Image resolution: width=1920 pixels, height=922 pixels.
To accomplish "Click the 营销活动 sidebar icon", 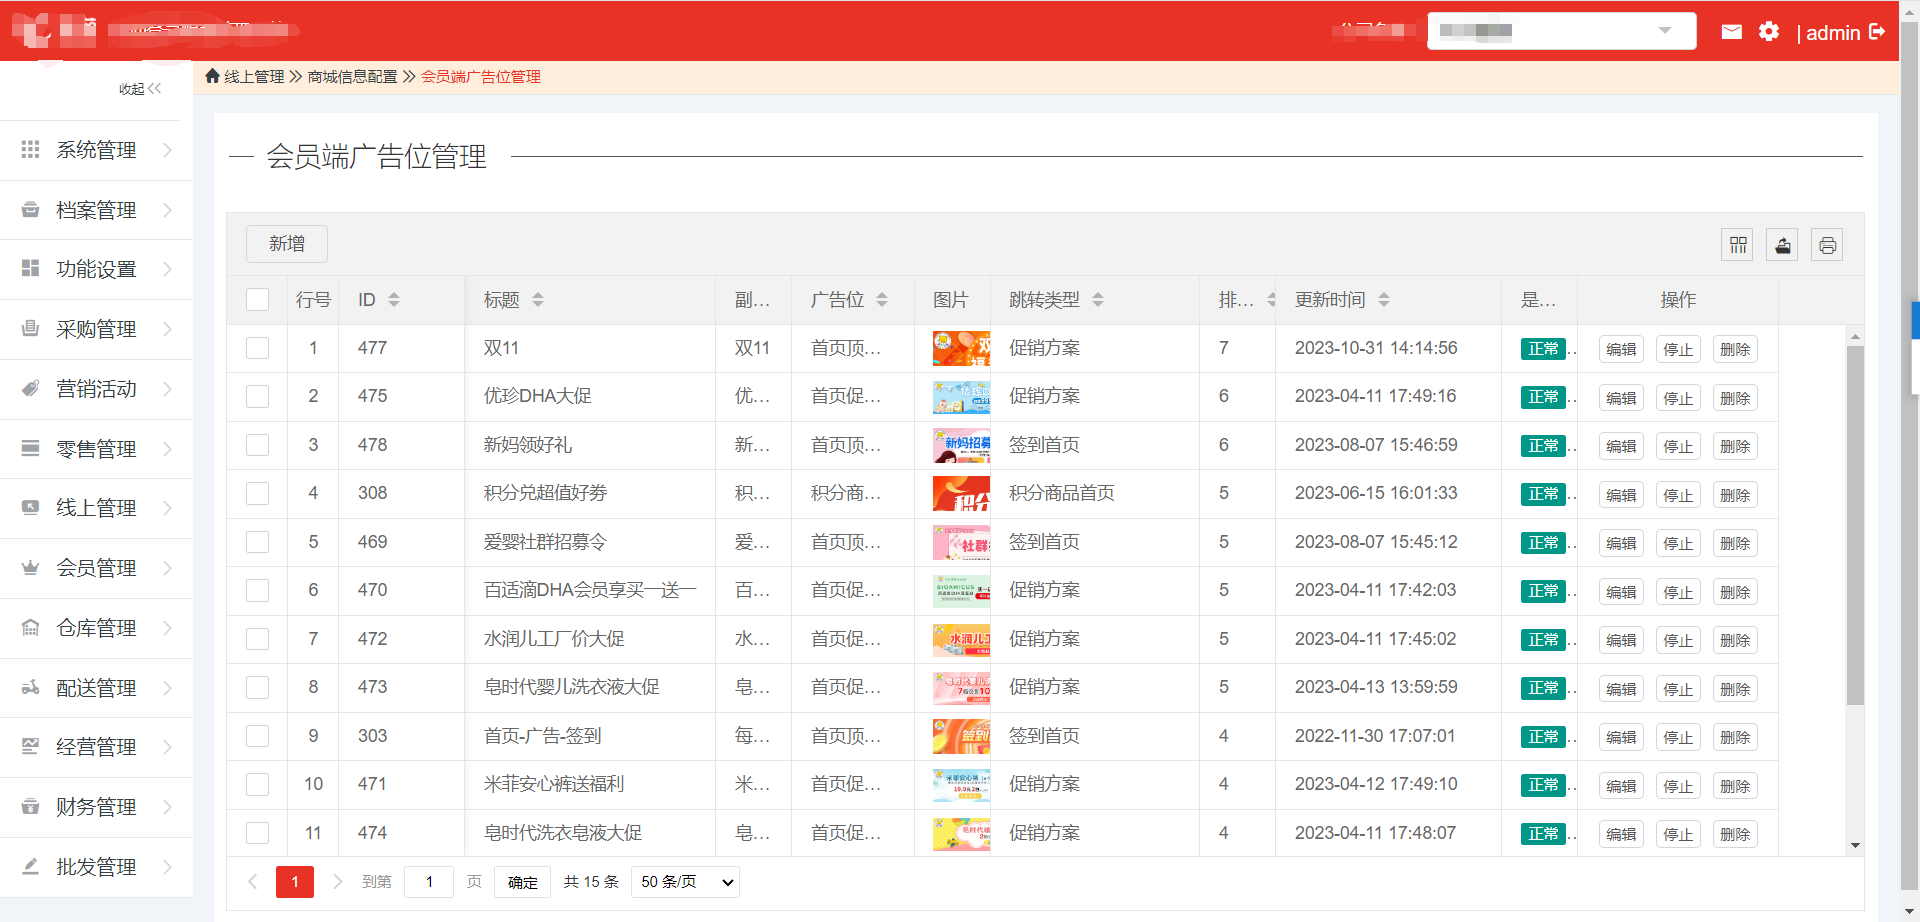I will tap(31, 388).
